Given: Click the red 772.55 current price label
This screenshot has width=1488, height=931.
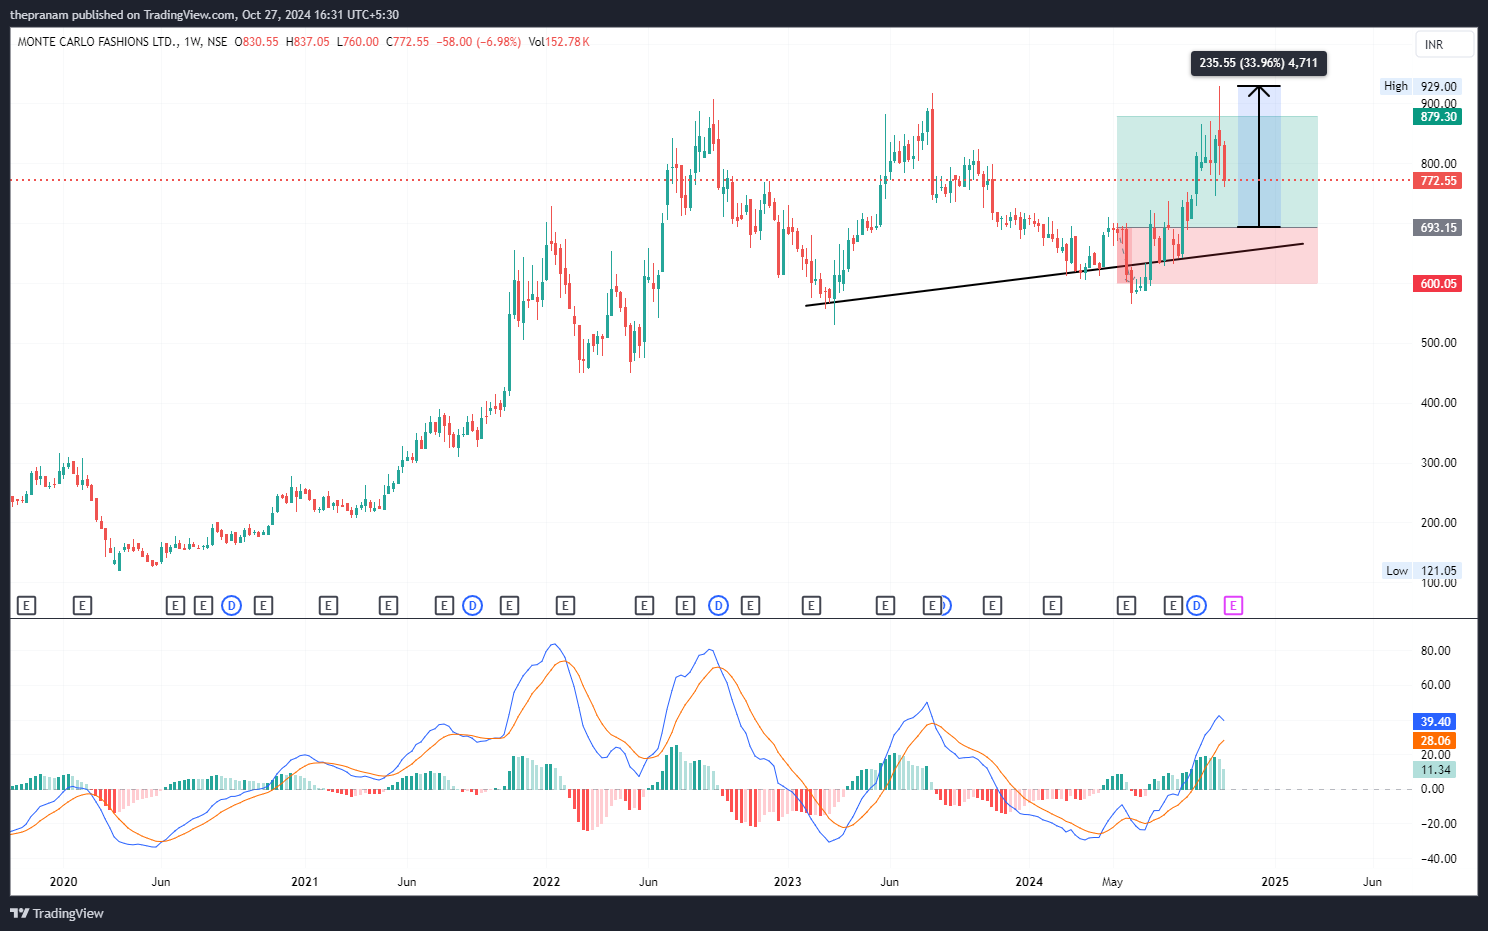Looking at the screenshot, I should (x=1438, y=181).
